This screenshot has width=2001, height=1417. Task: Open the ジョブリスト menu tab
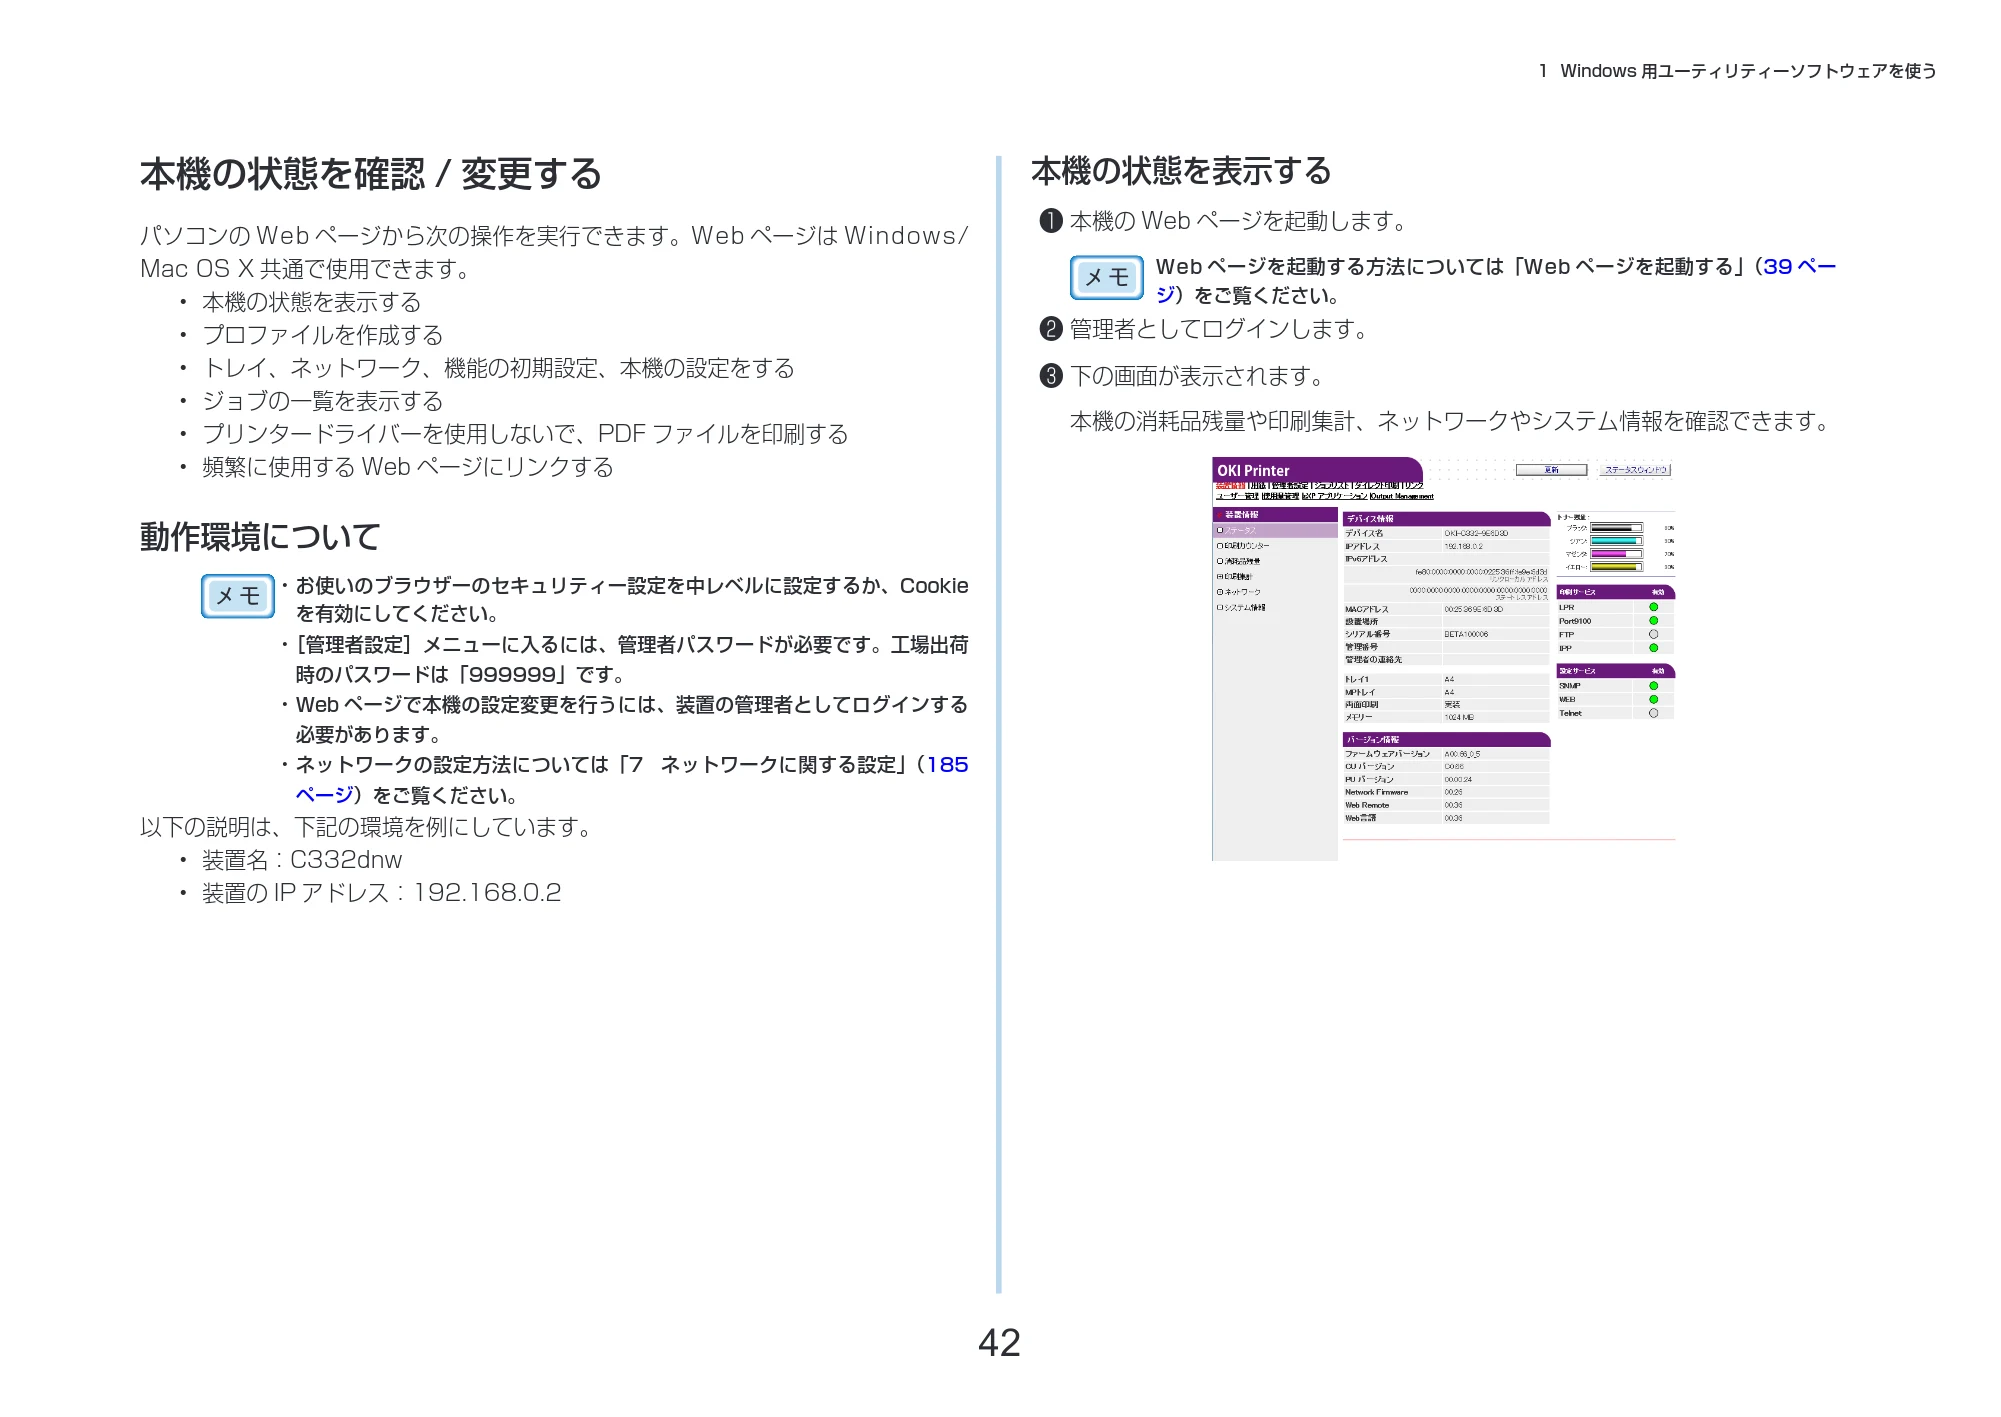[x=1331, y=485]
